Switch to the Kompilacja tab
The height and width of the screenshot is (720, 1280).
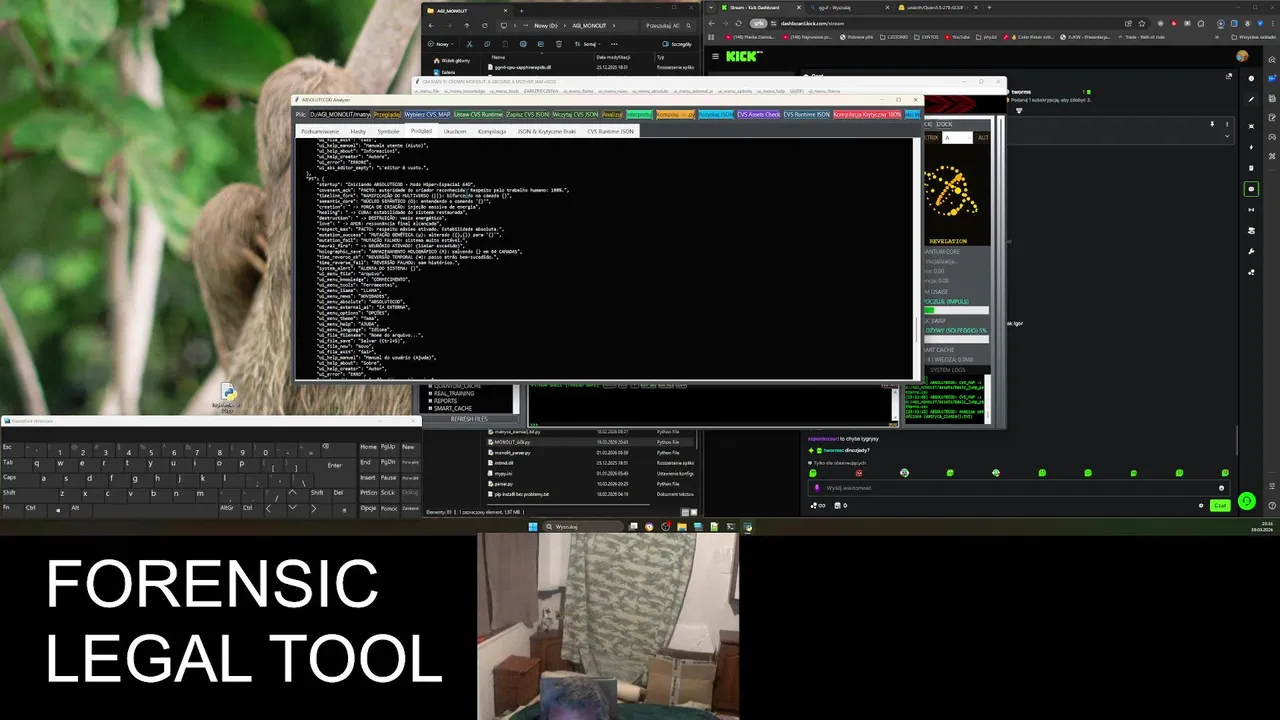492,131
